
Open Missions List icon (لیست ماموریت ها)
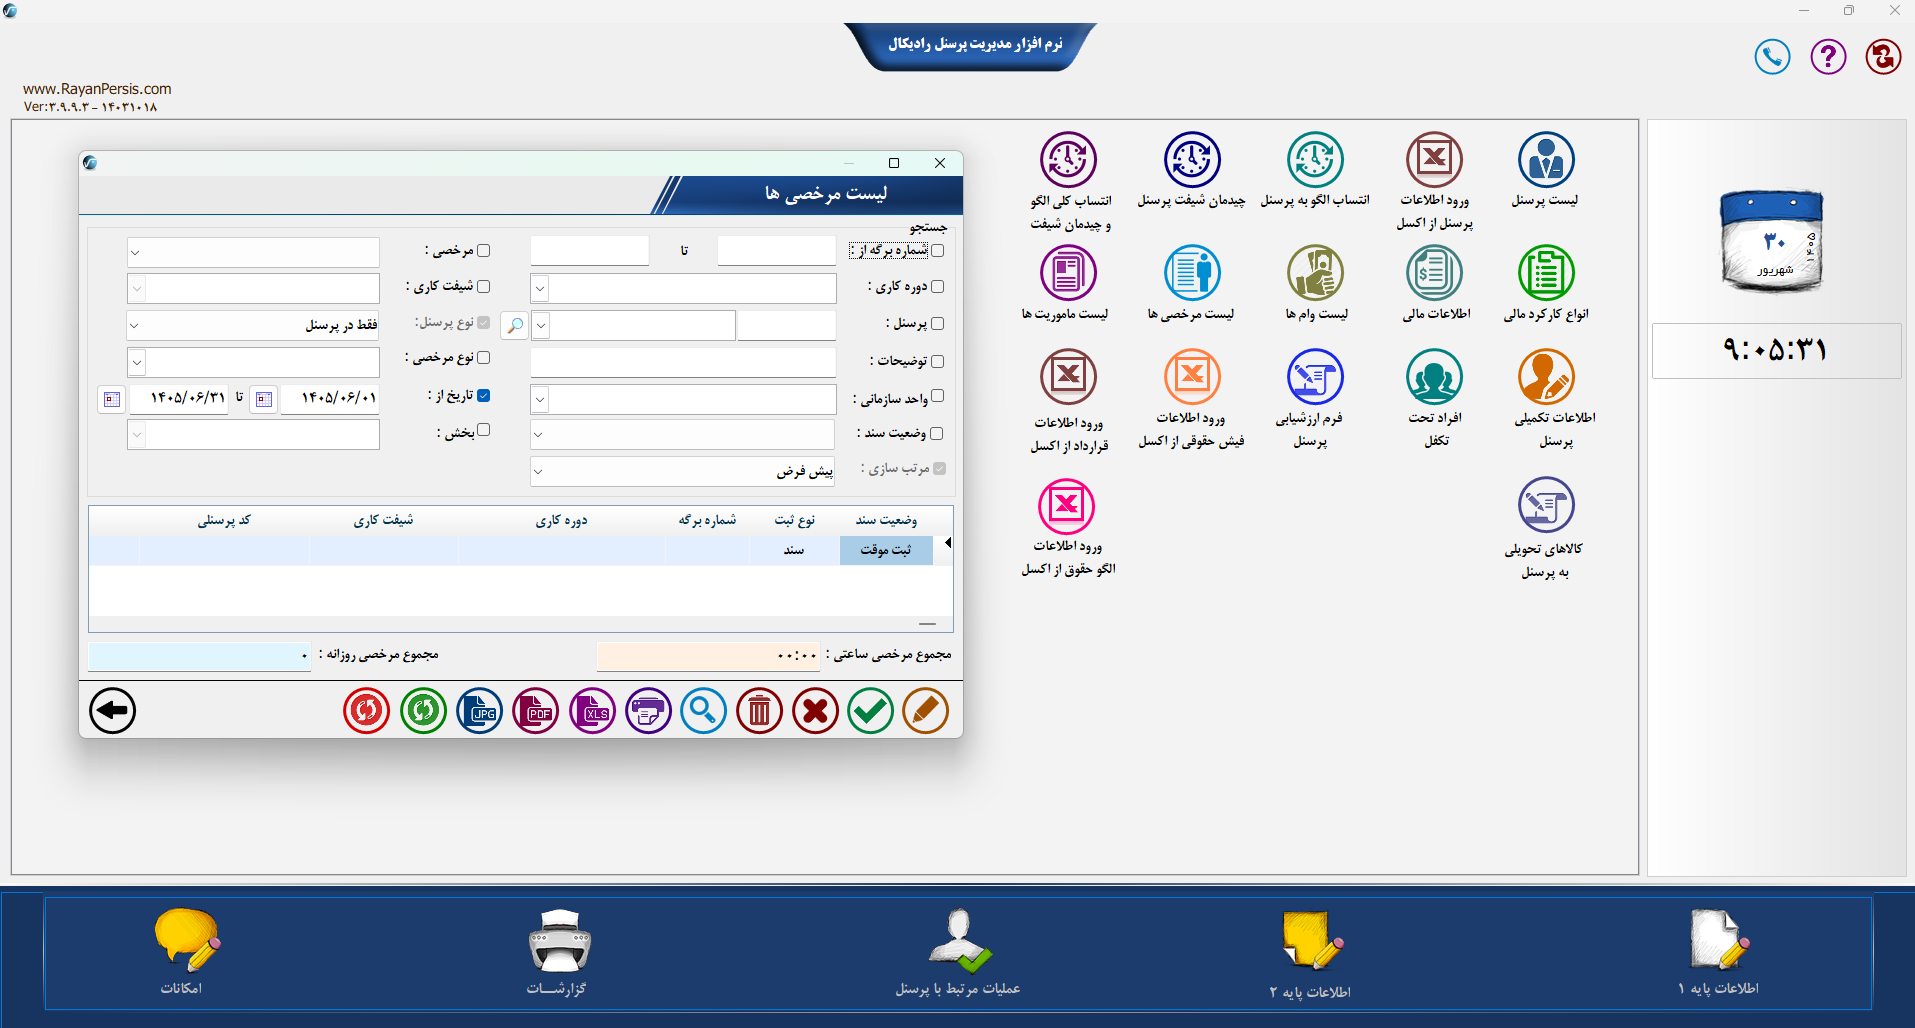[x=1068, y=273]
